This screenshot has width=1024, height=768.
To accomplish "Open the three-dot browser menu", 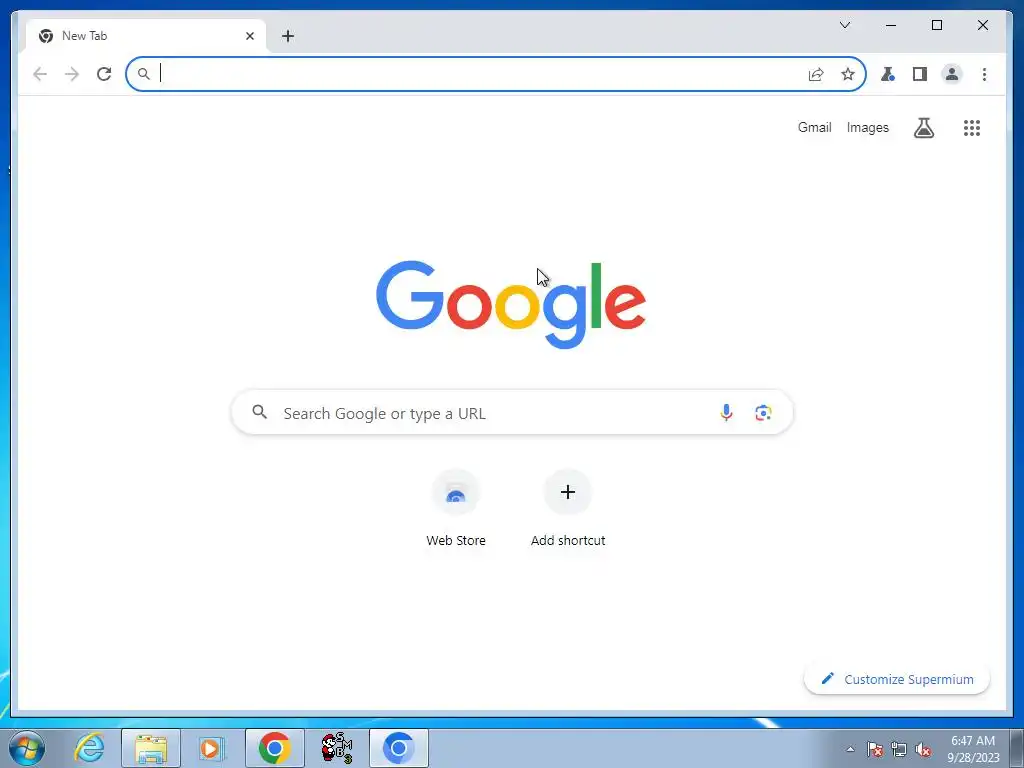I will click(984, 74).
